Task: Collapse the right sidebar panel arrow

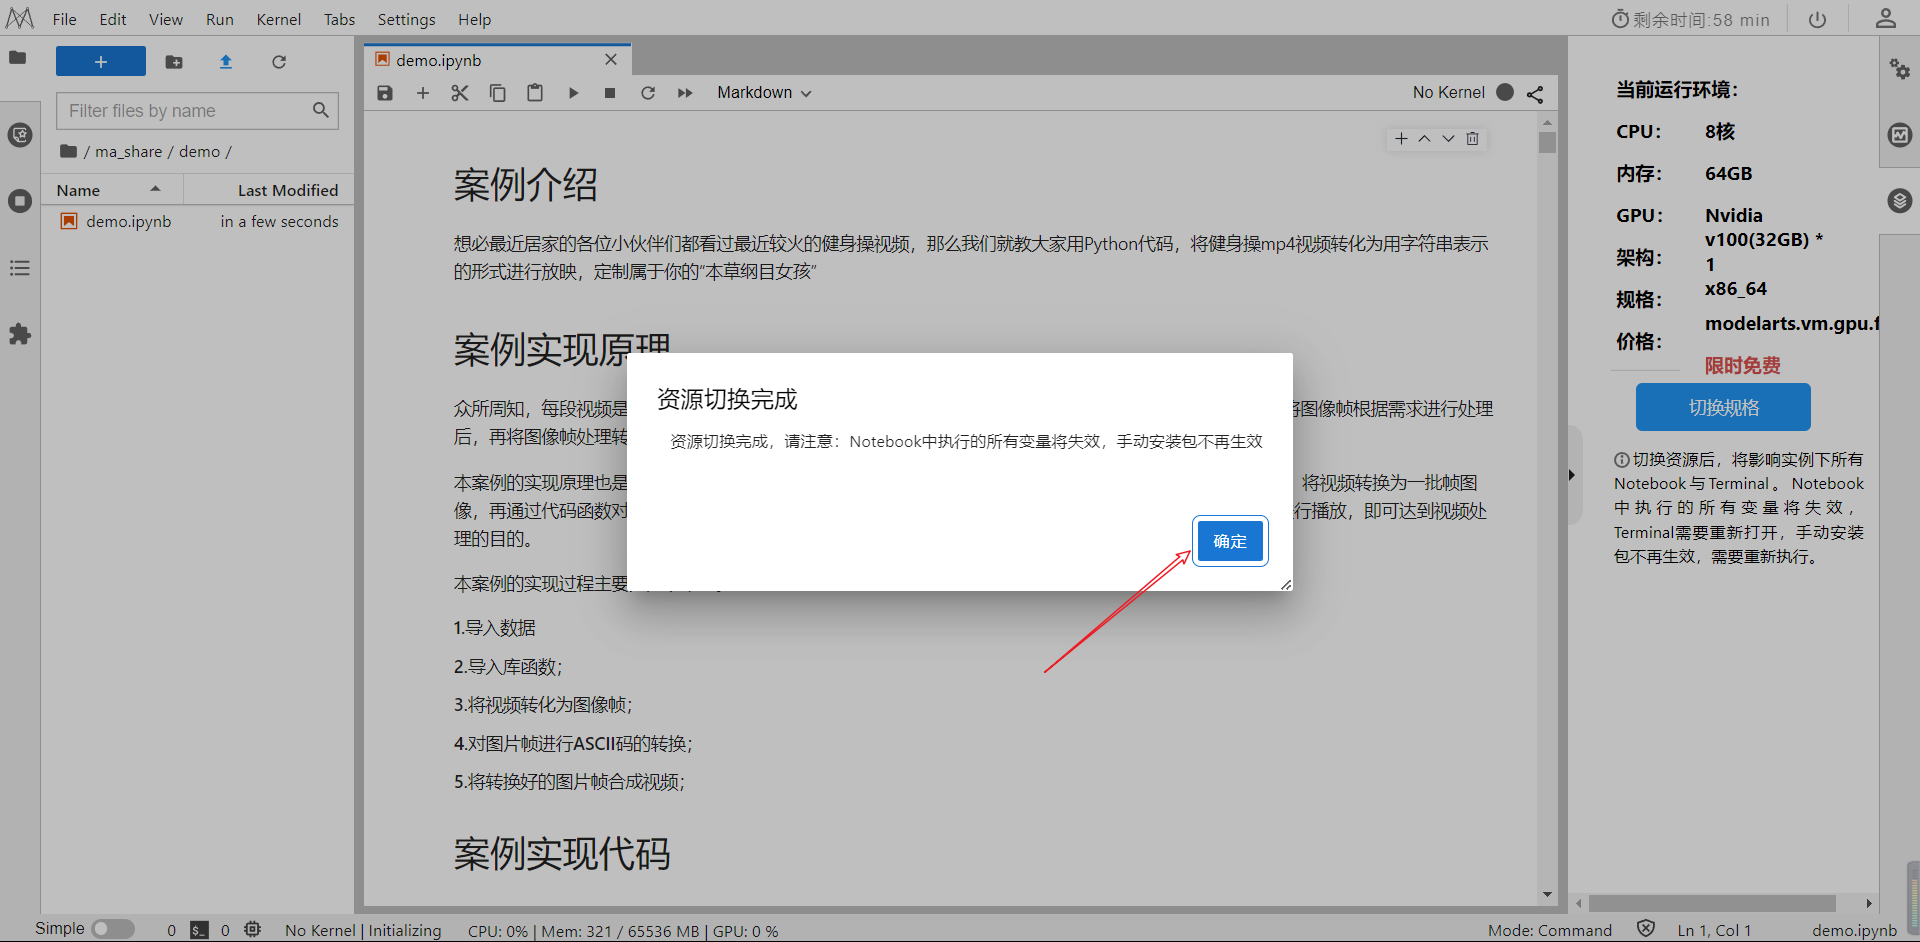Action: pyautogui.click(x=1572, y=475)
